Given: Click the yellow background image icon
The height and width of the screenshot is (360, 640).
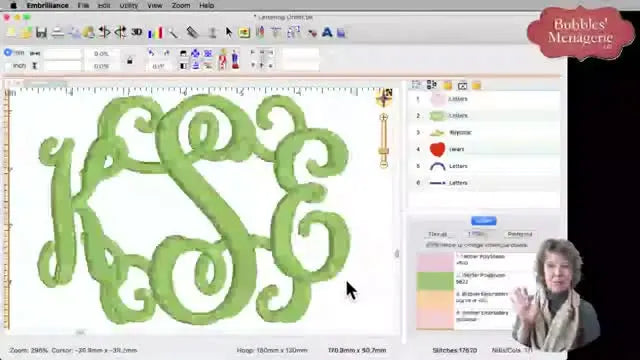Looking at the screenshot, I should [244, 32].
